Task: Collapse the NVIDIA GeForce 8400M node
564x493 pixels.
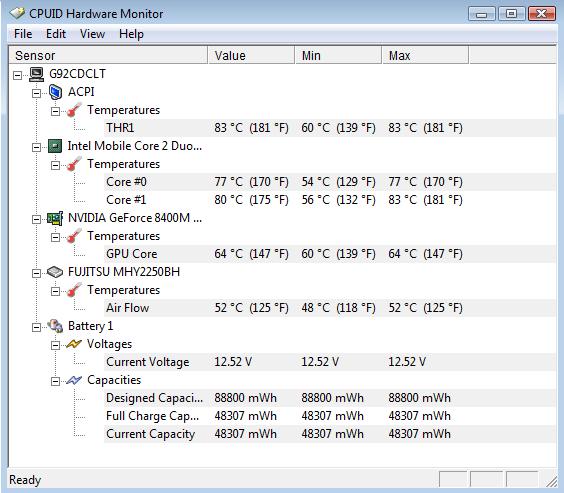Action: tap(36, 219)
